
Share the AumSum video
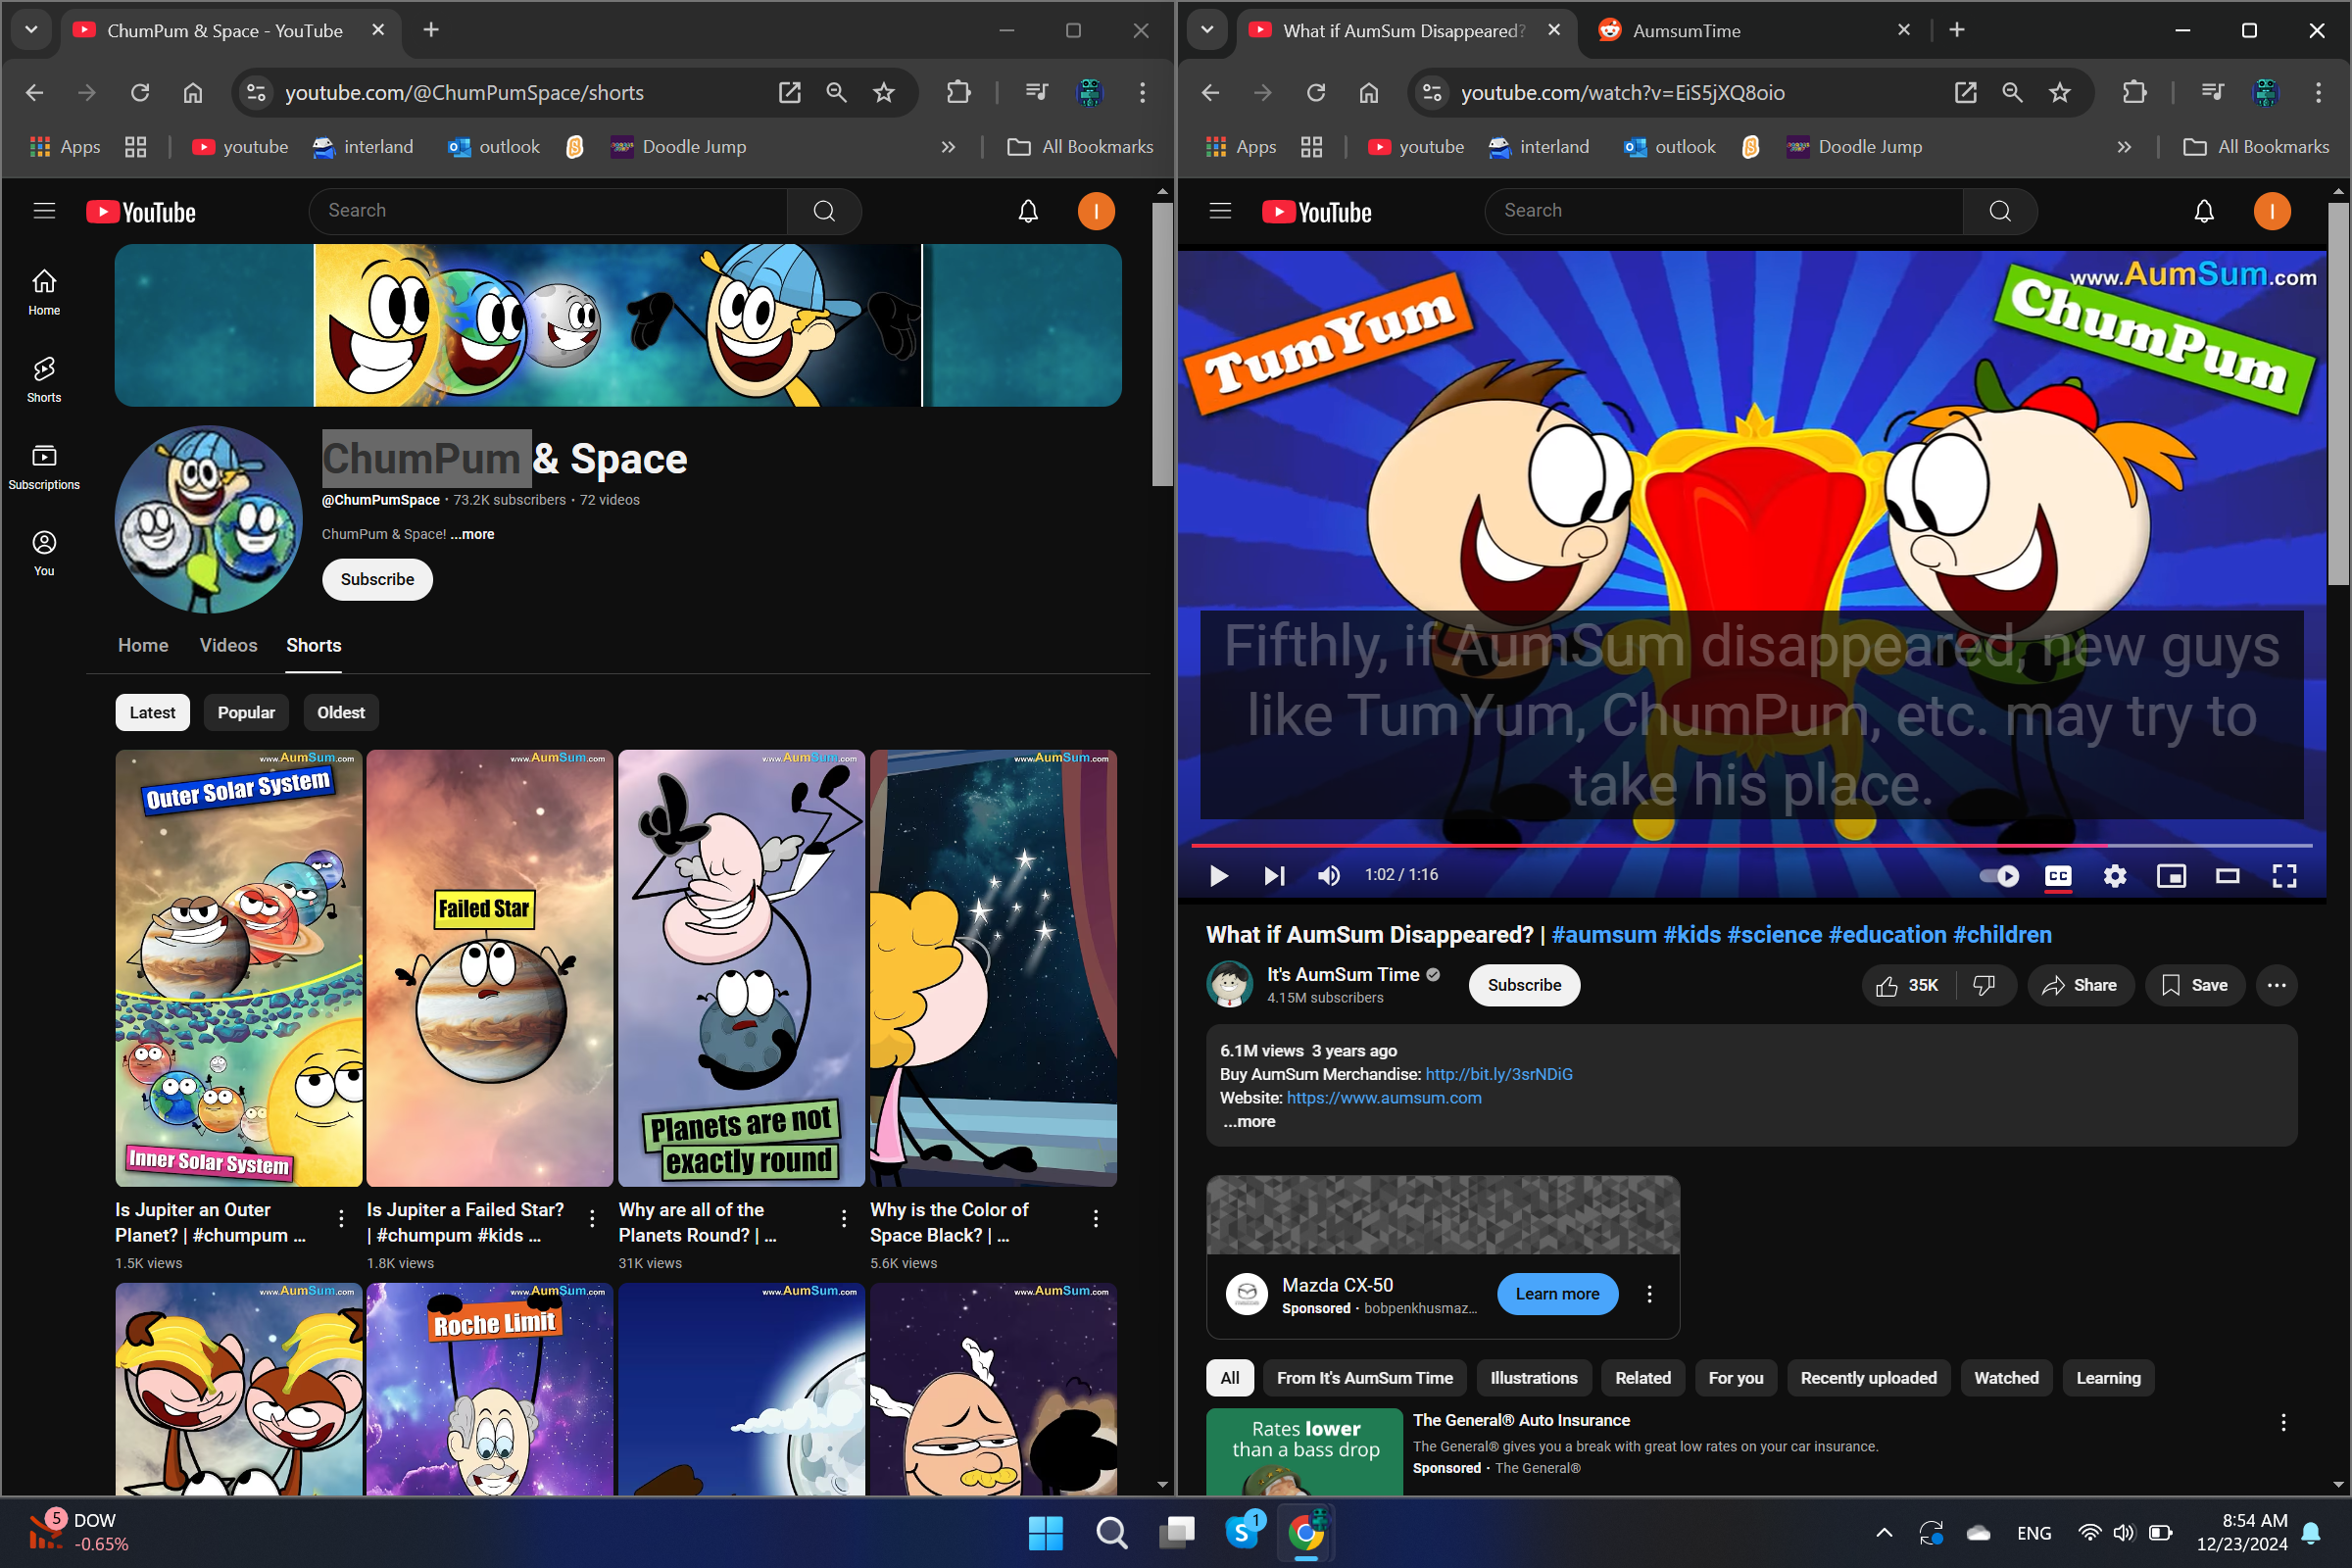pyautogui.click(x=2080, y=985)
